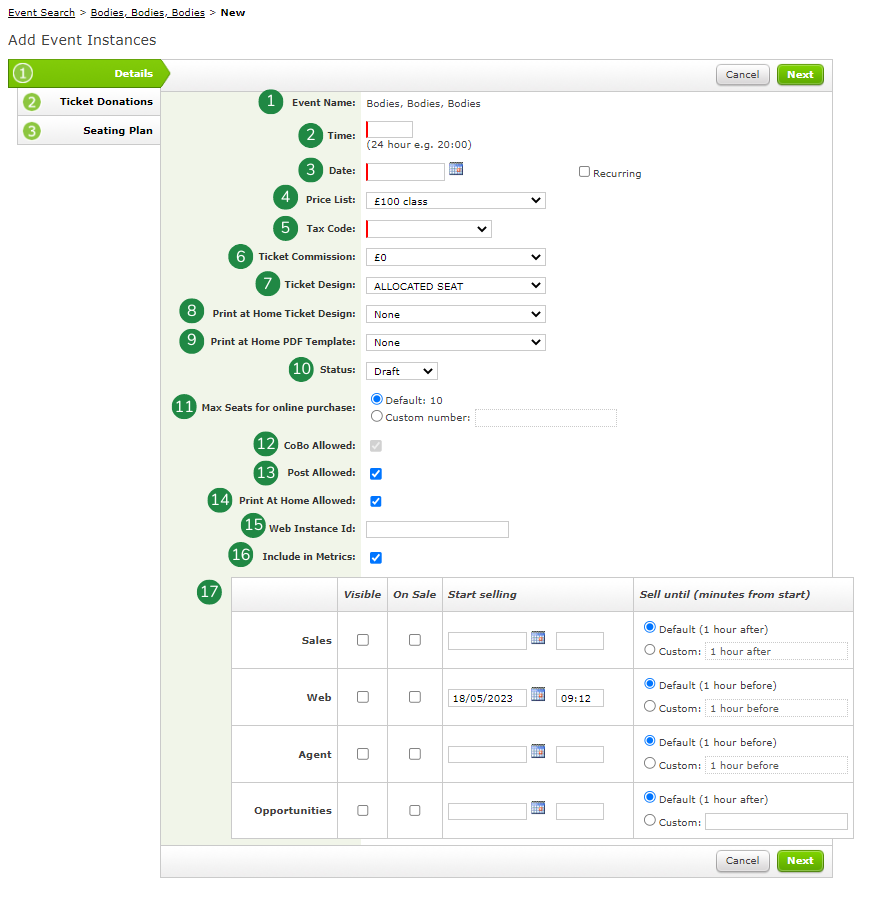Image resolution: width=872 pixels, height=909 pixels.
Task: Open the Tax Code dropdown
Action: (x=428, y=228)
